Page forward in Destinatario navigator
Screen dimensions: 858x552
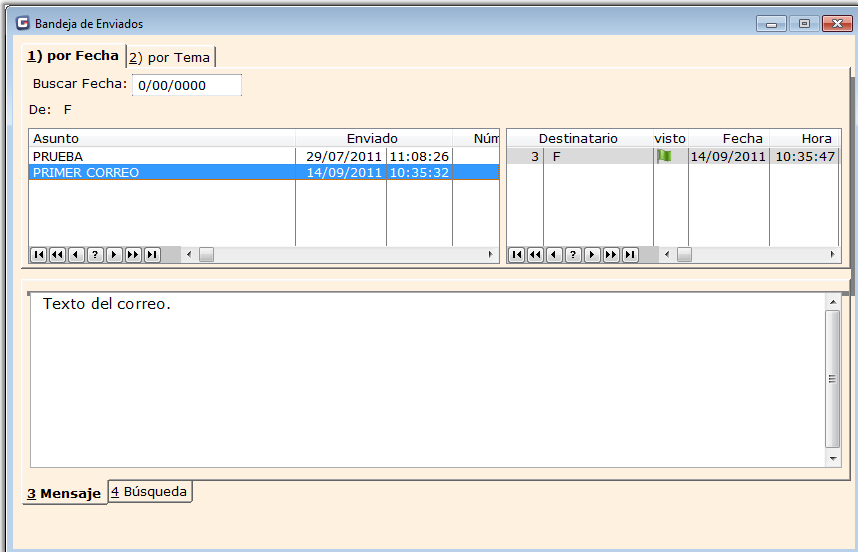pyautogui.click(x=611, y=255)
